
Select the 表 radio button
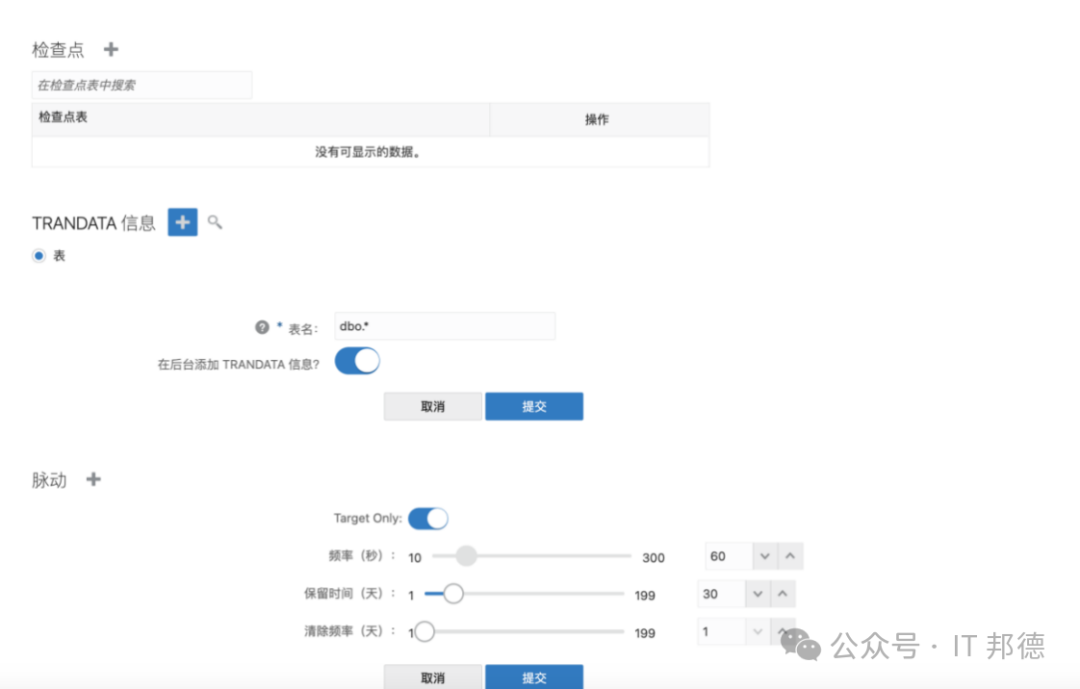(x=39, y=256)
